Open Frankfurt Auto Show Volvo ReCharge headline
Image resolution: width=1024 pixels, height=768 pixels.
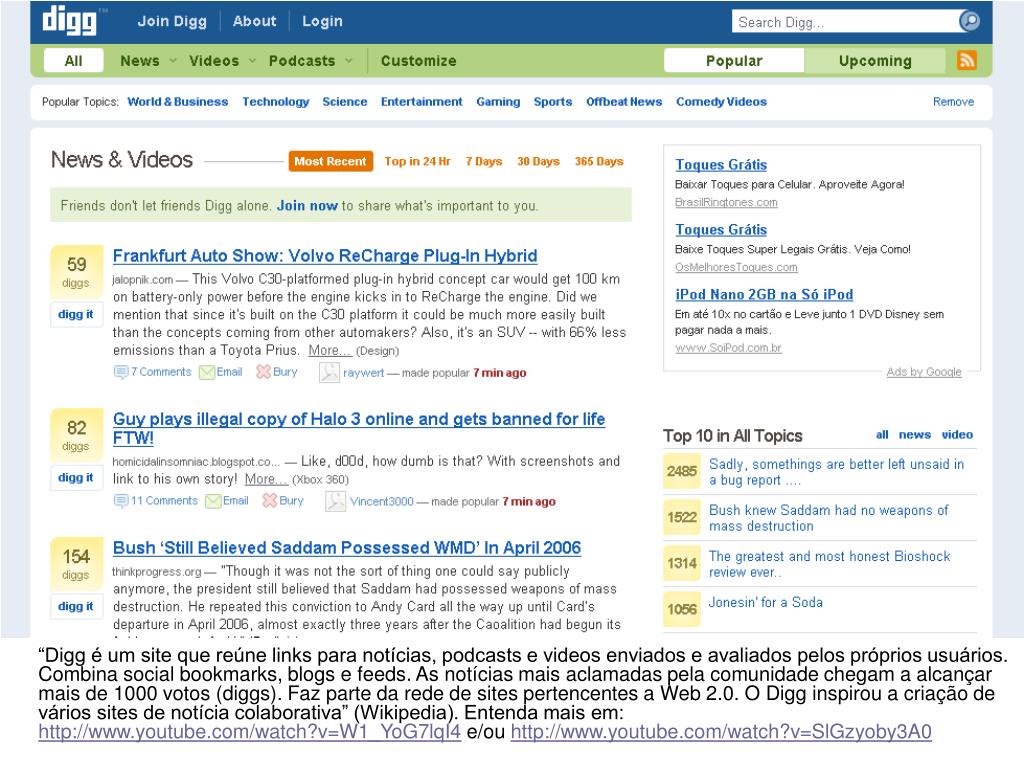coord(325,256)
